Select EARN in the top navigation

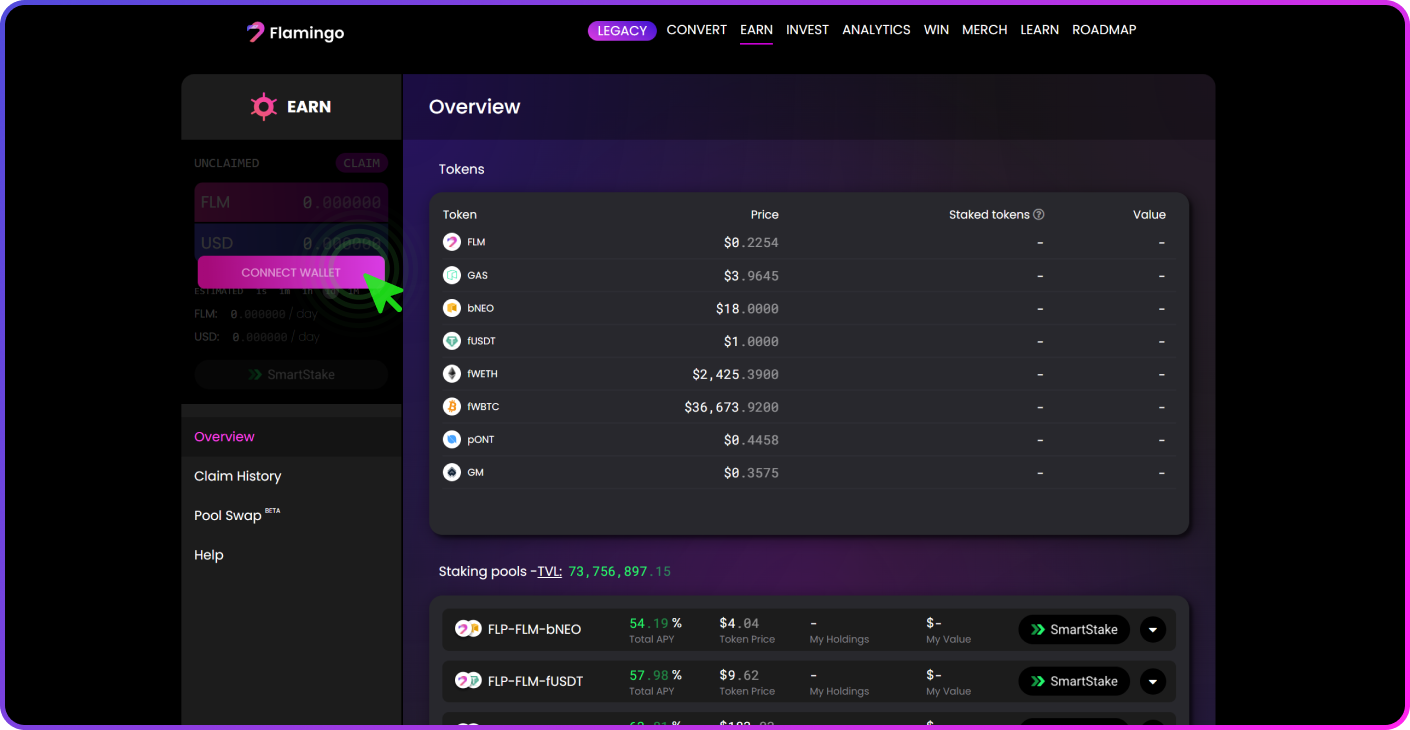click(x=756, y=30)
